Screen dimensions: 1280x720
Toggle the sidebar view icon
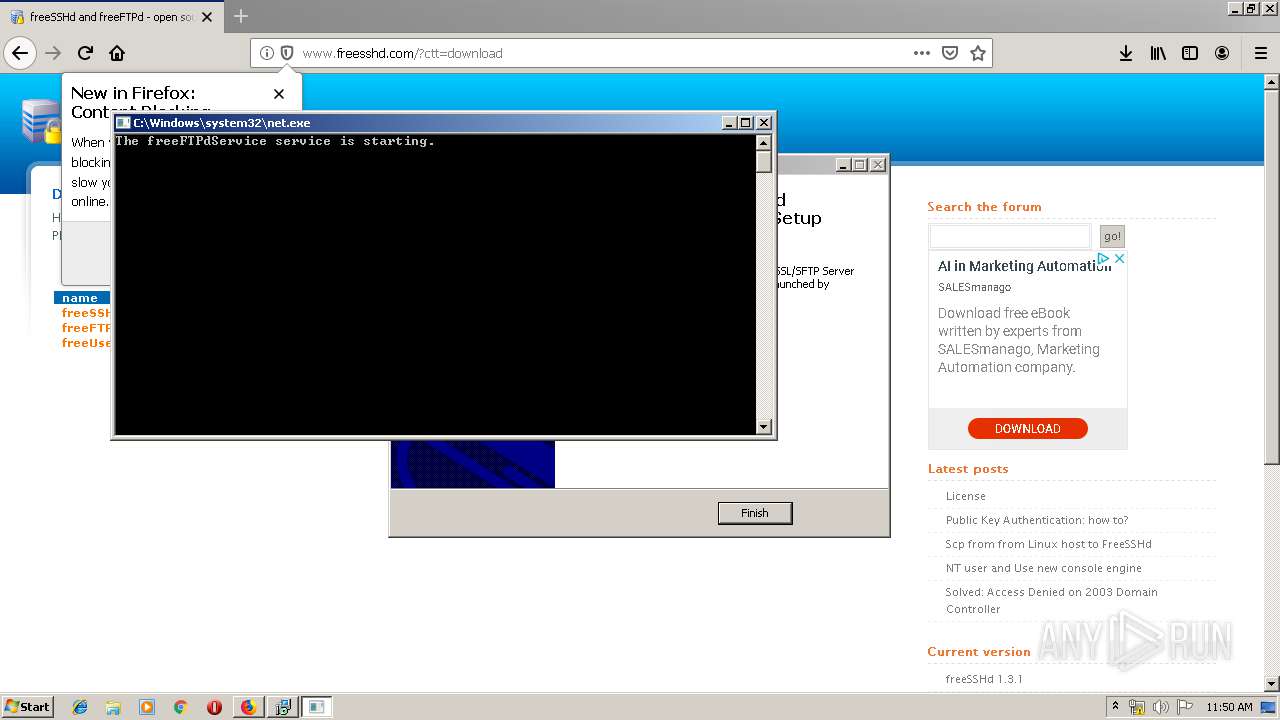coord(1190,53)
